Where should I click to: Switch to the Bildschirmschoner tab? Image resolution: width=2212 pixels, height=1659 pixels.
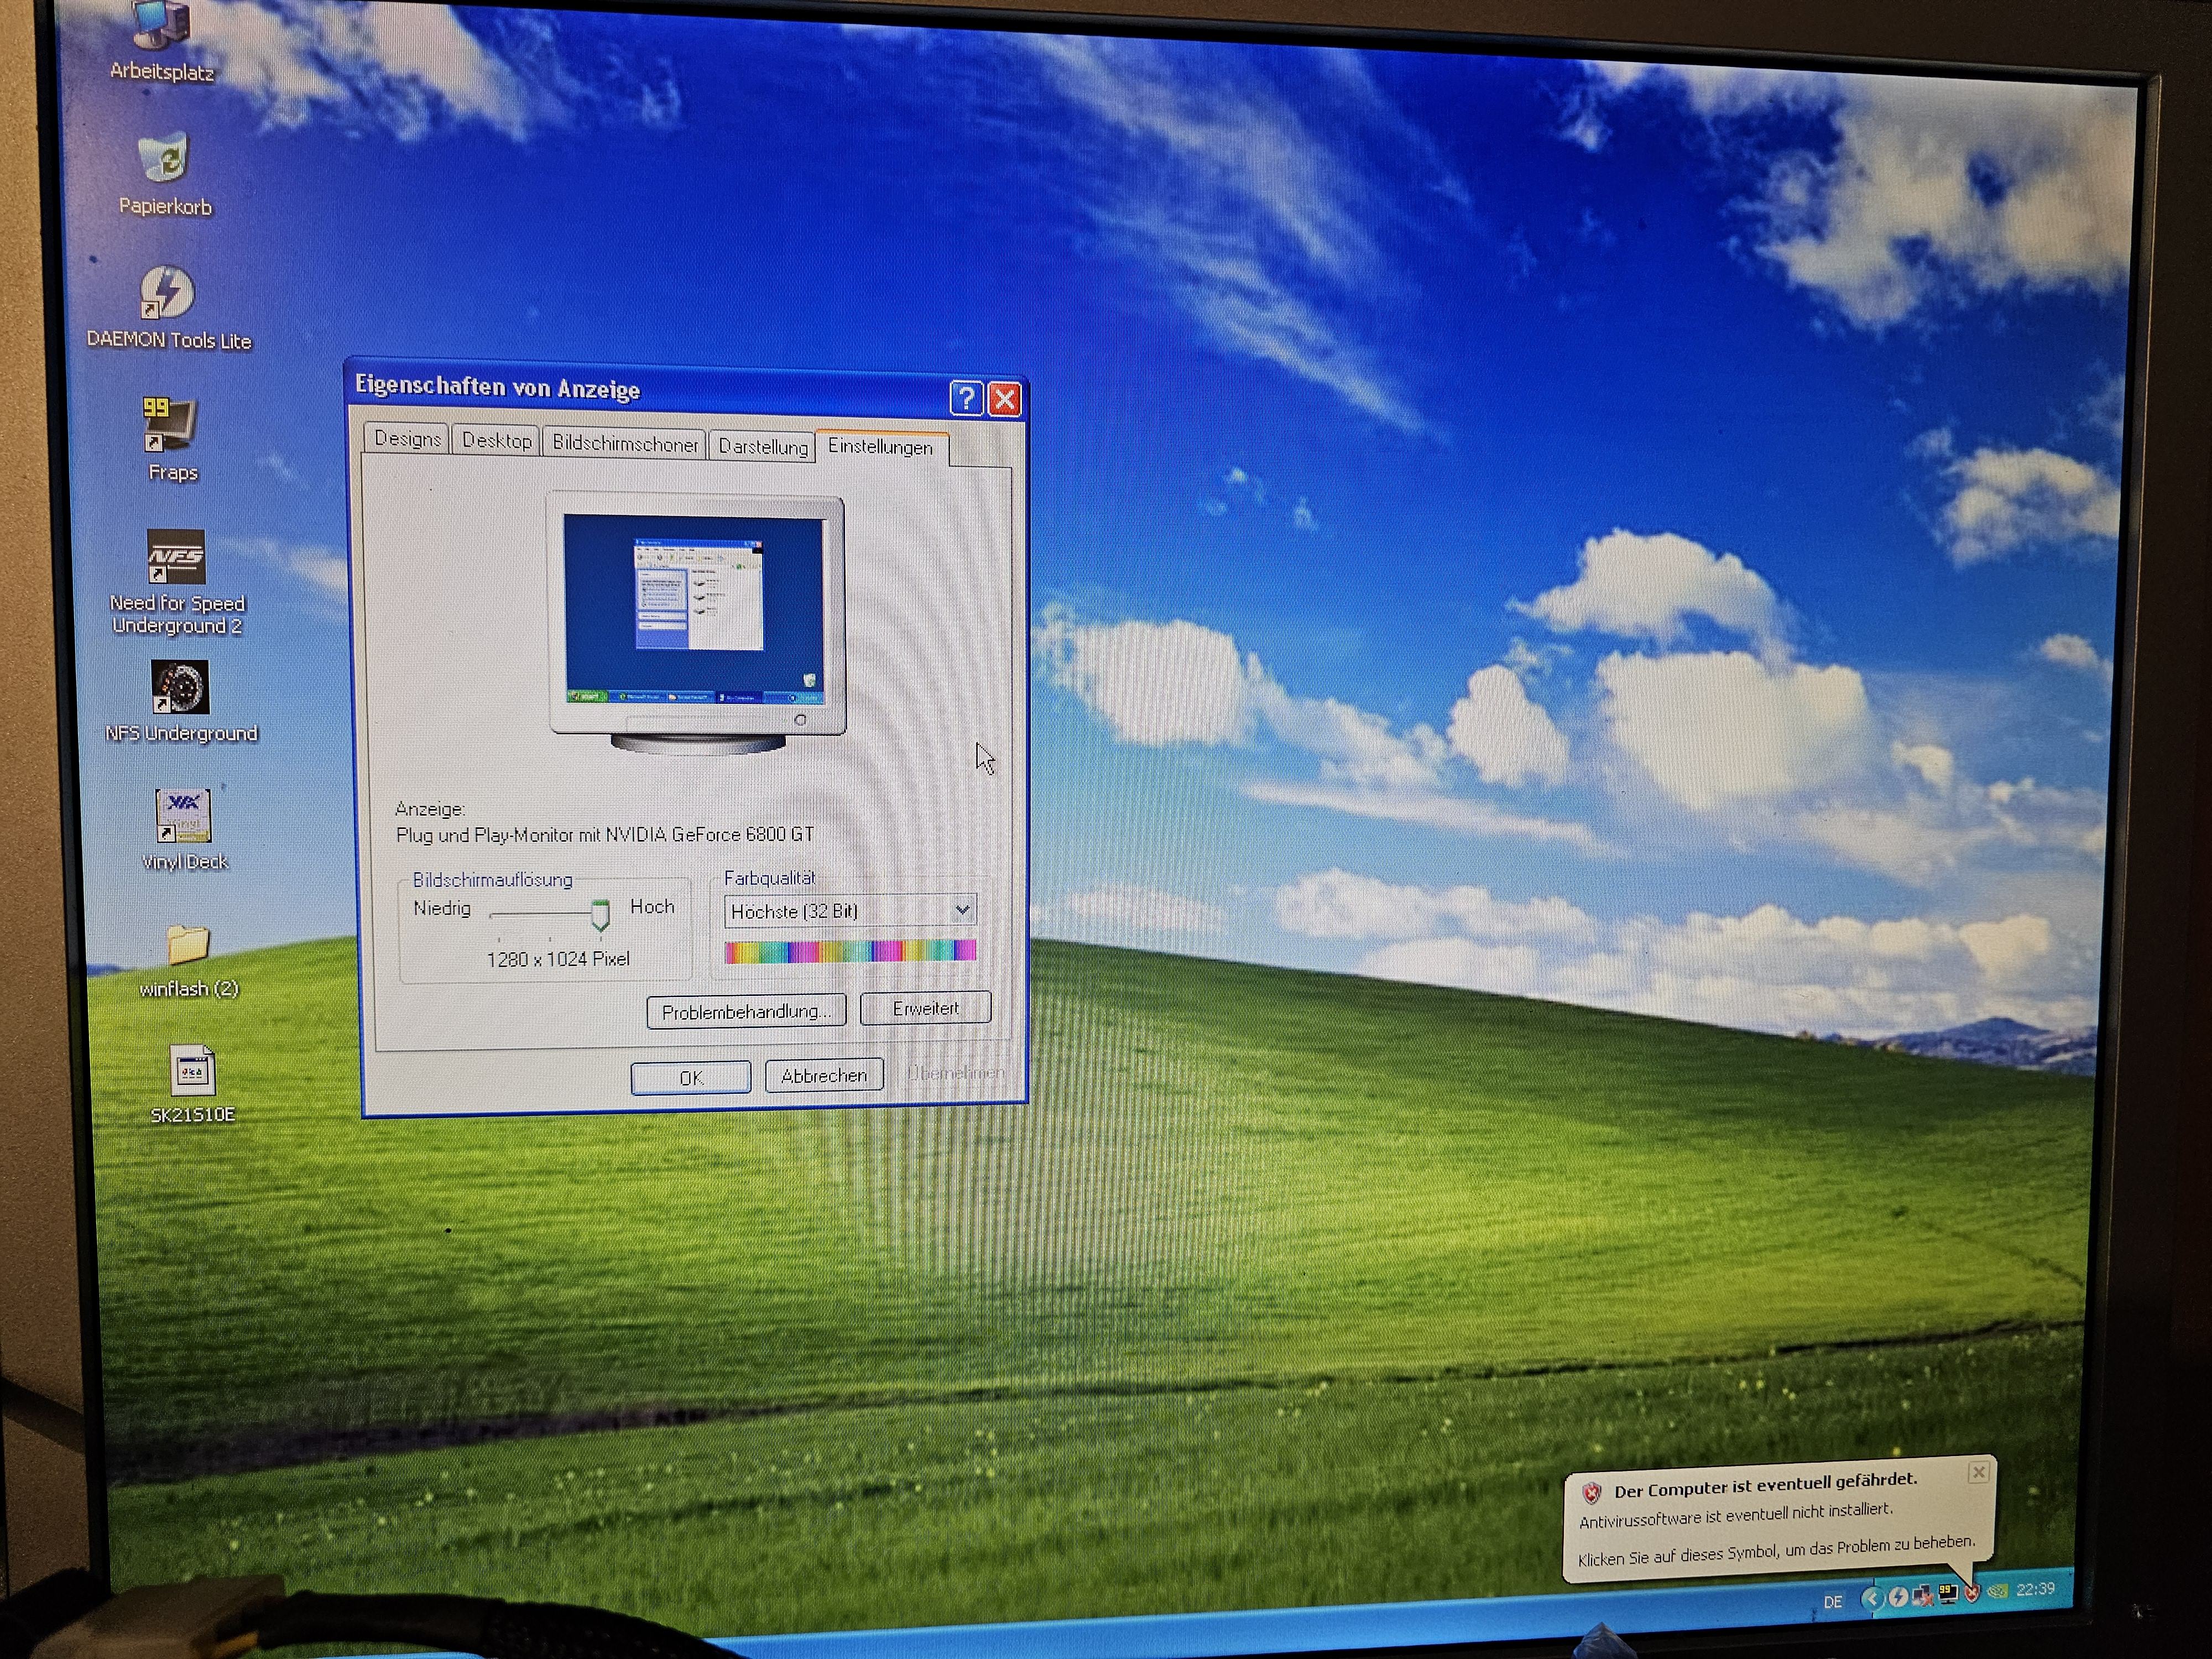[x=625, y=443]
